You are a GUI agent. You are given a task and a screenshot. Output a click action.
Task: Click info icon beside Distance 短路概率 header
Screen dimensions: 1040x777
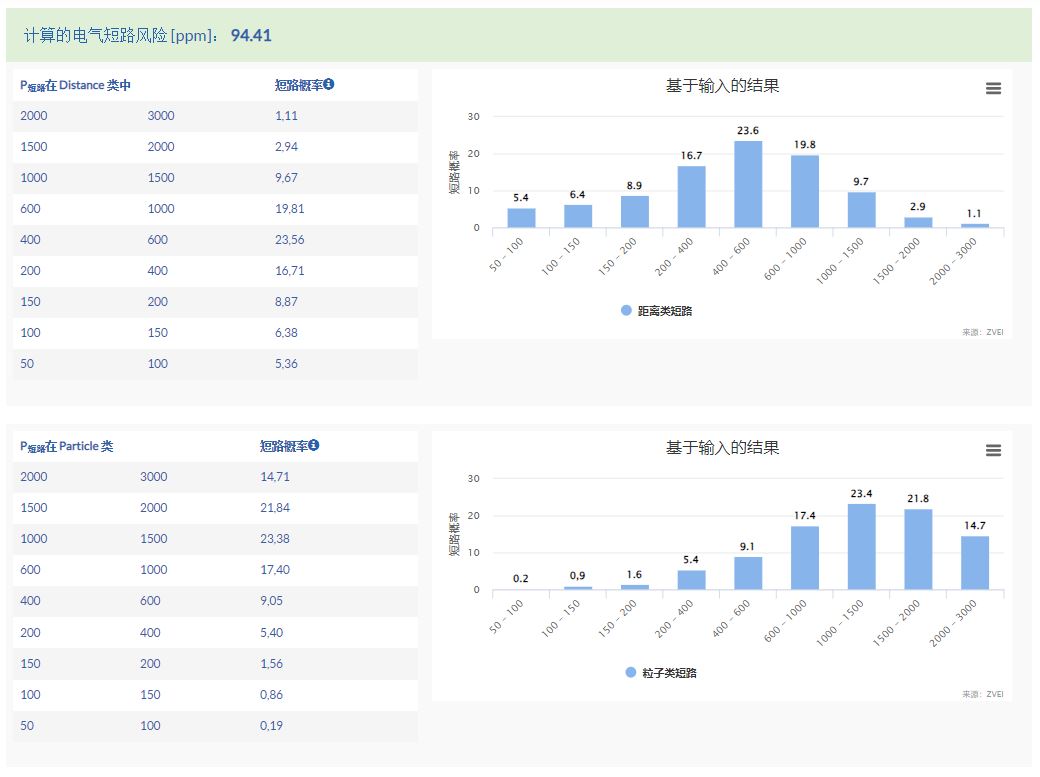click(329, 84)
